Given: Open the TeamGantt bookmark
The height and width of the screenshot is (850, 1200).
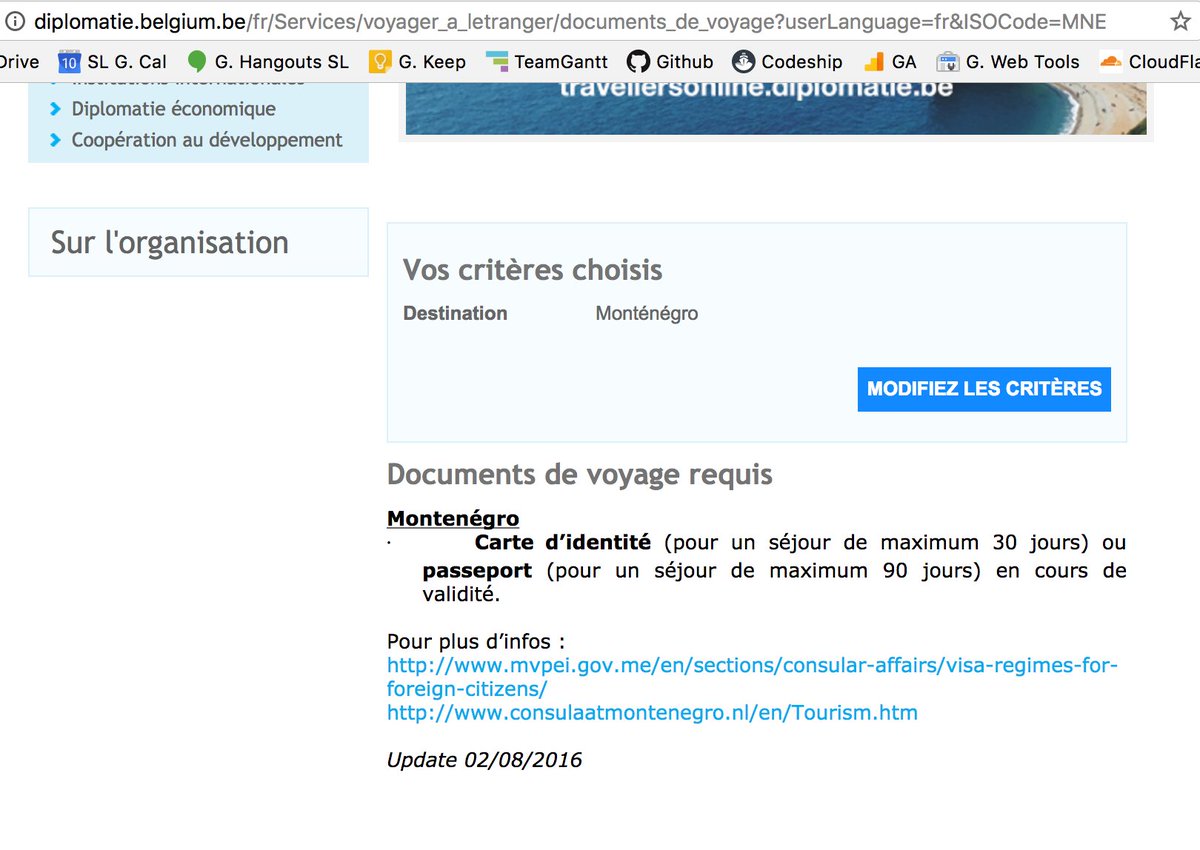Looking at the screenshot, I should click(546, 61).
